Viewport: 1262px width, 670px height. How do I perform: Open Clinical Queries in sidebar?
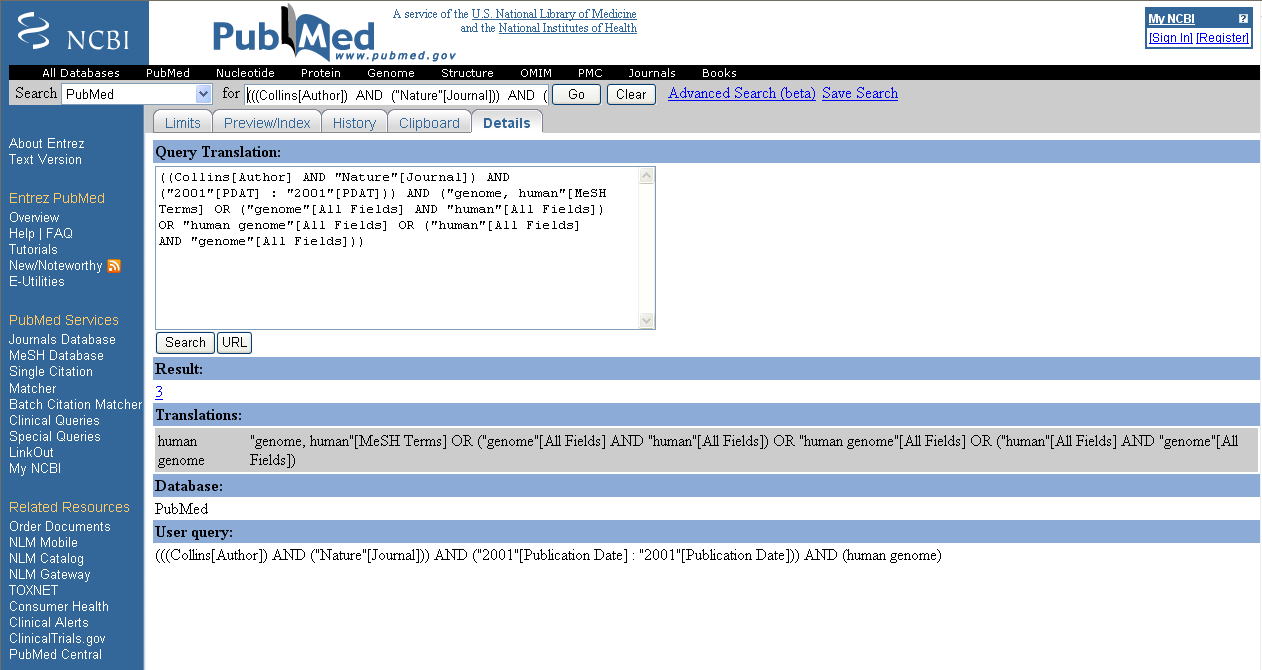55,421
